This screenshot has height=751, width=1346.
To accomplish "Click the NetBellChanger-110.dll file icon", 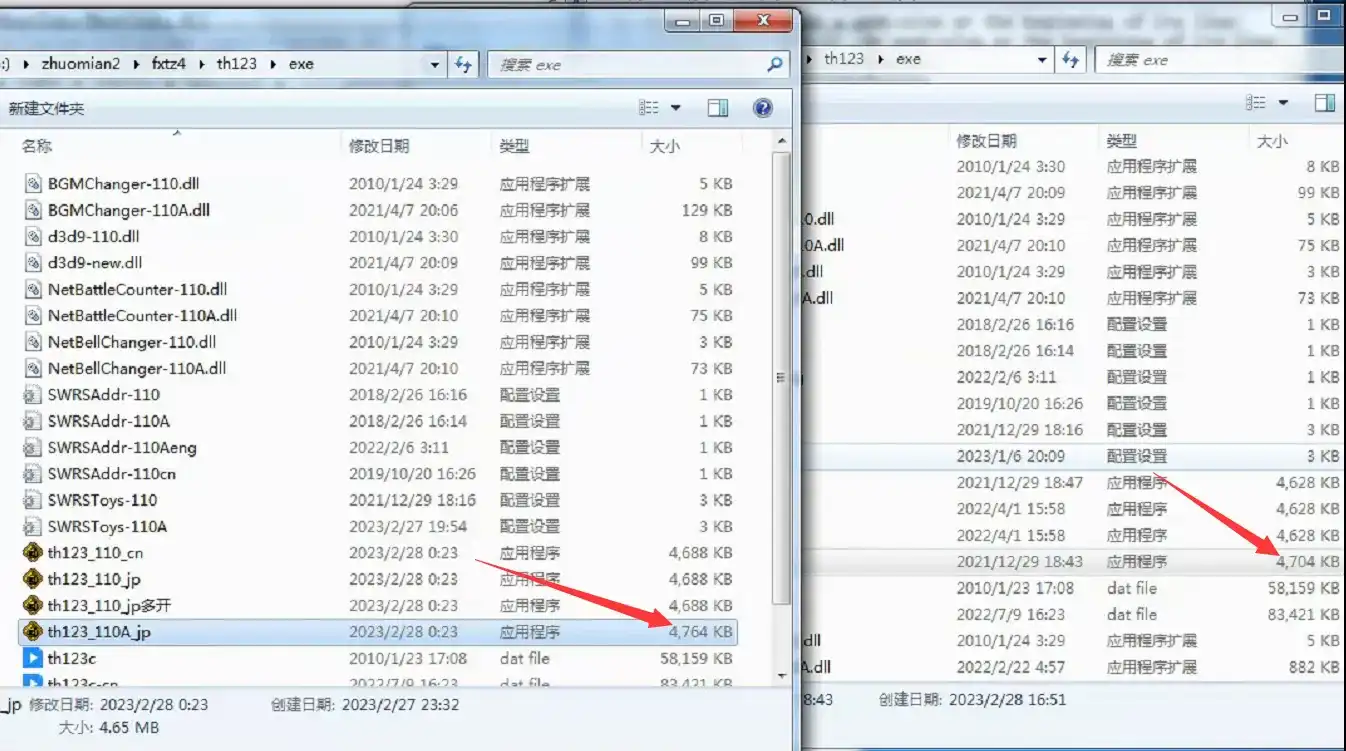I will (x=33, y=342).
